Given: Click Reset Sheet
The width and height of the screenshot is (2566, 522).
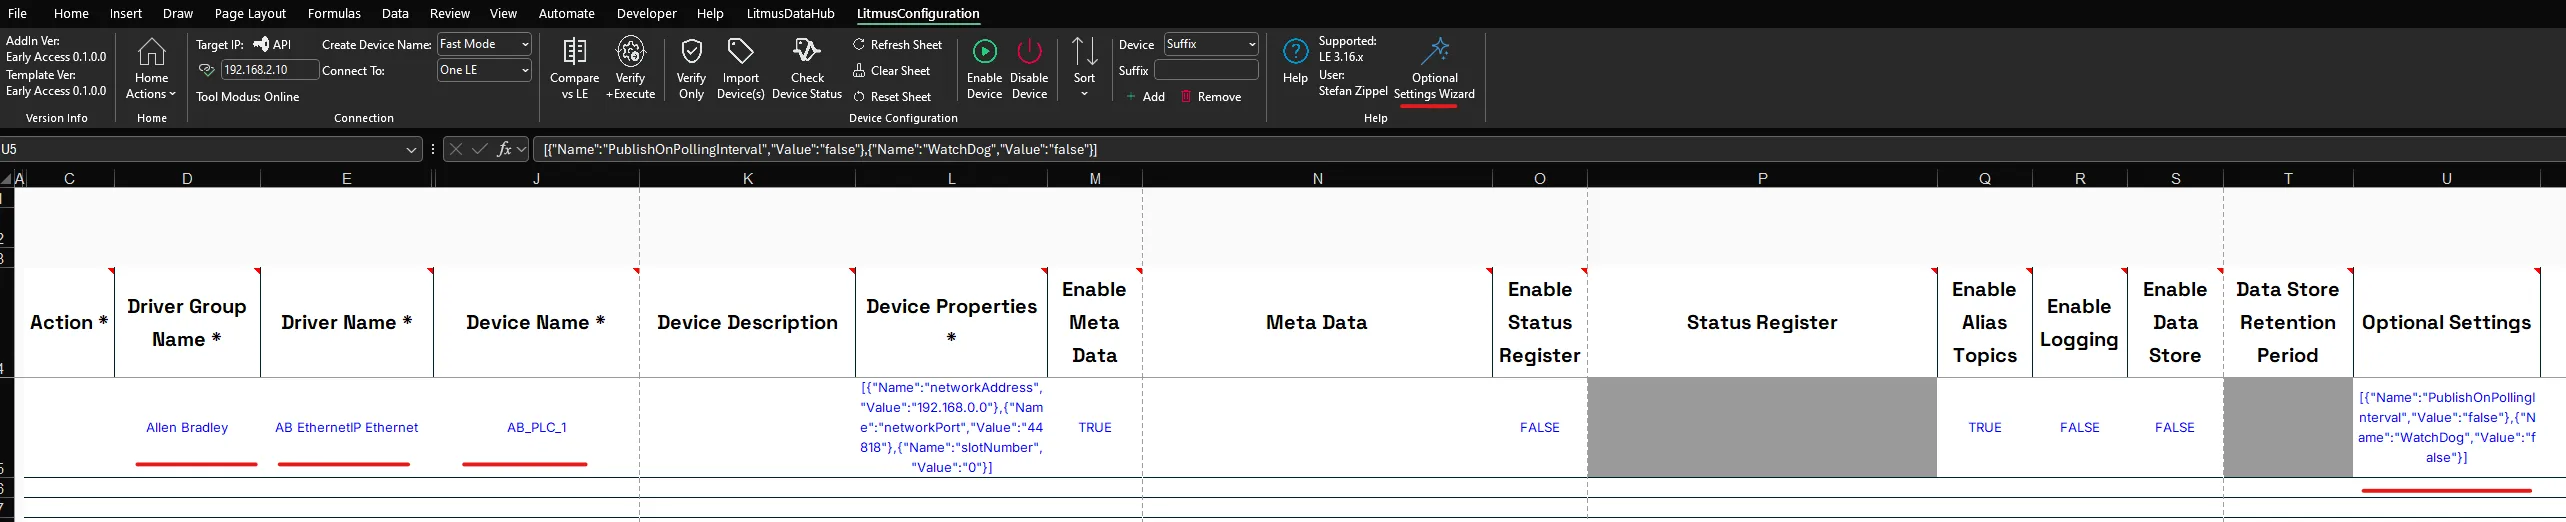Looking at the screenshot, I should (892, 97).
